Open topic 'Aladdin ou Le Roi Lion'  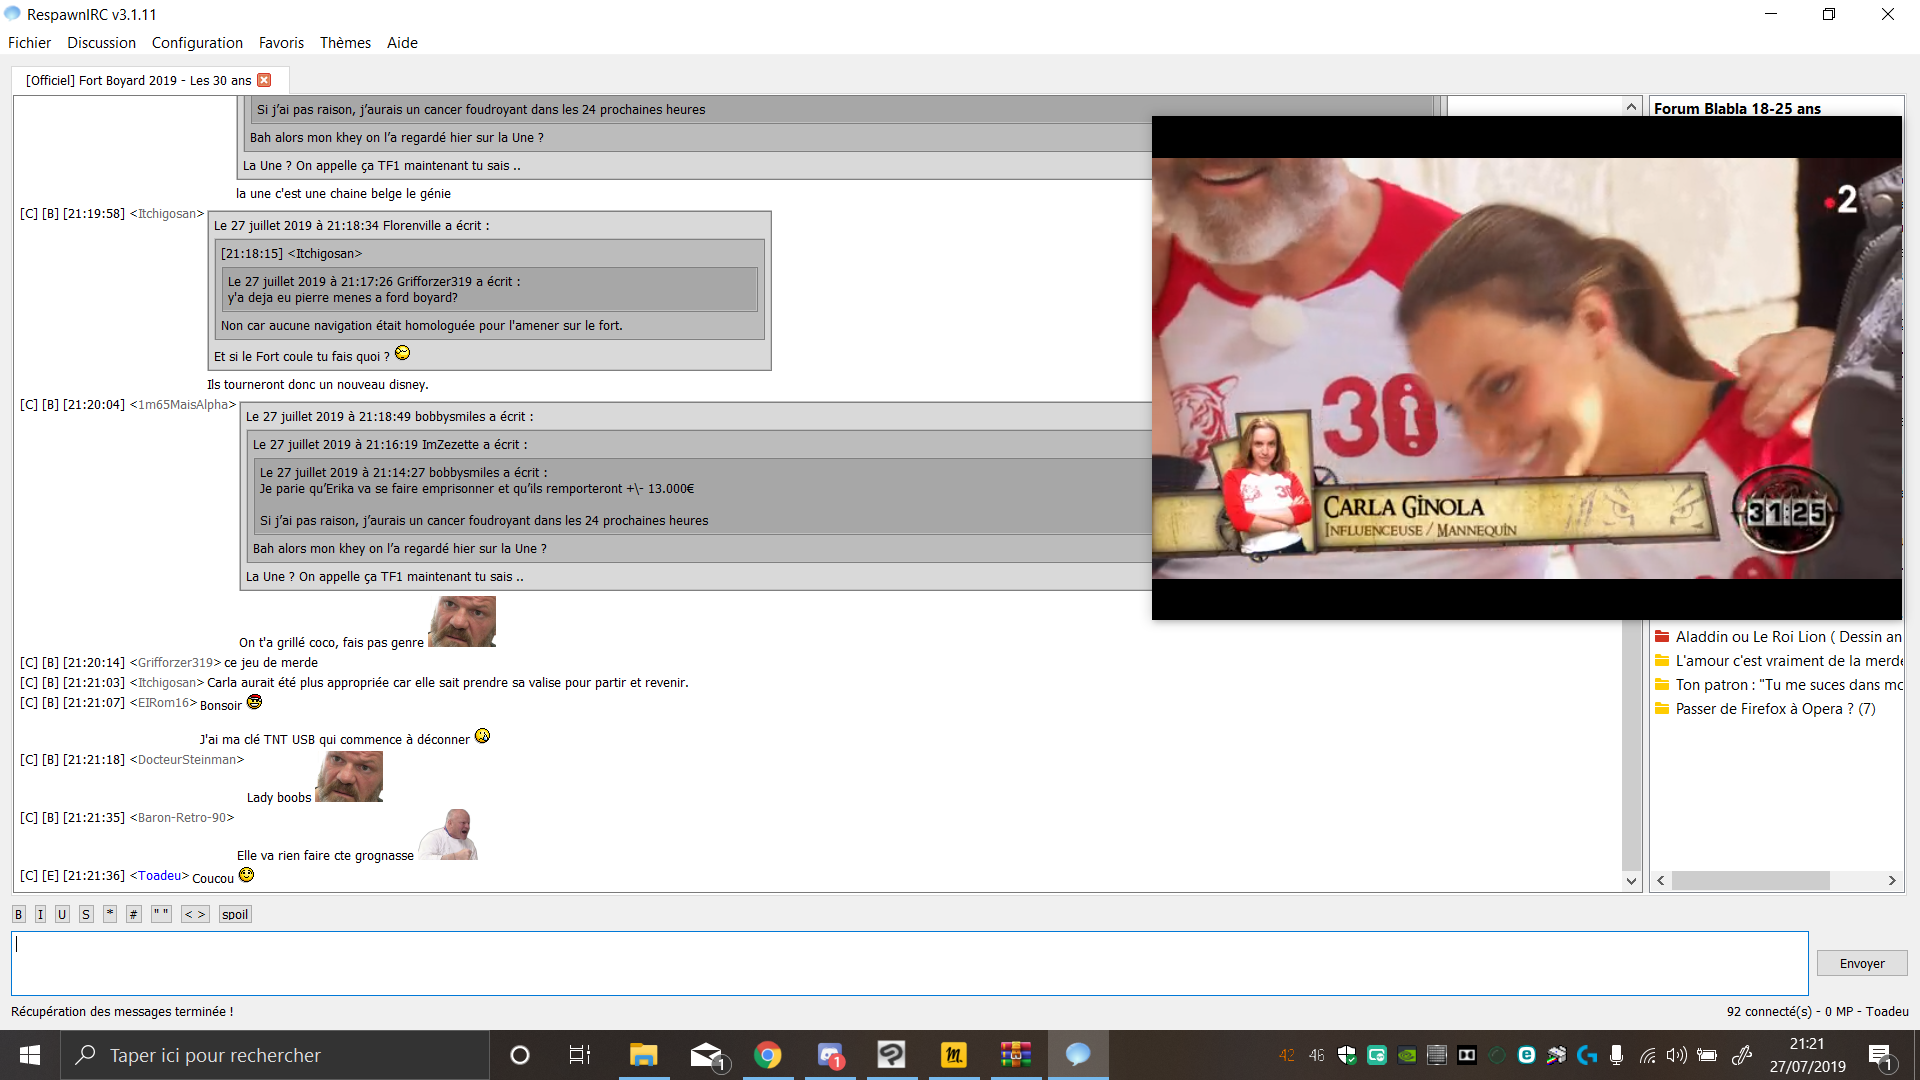click(1789, 637)
